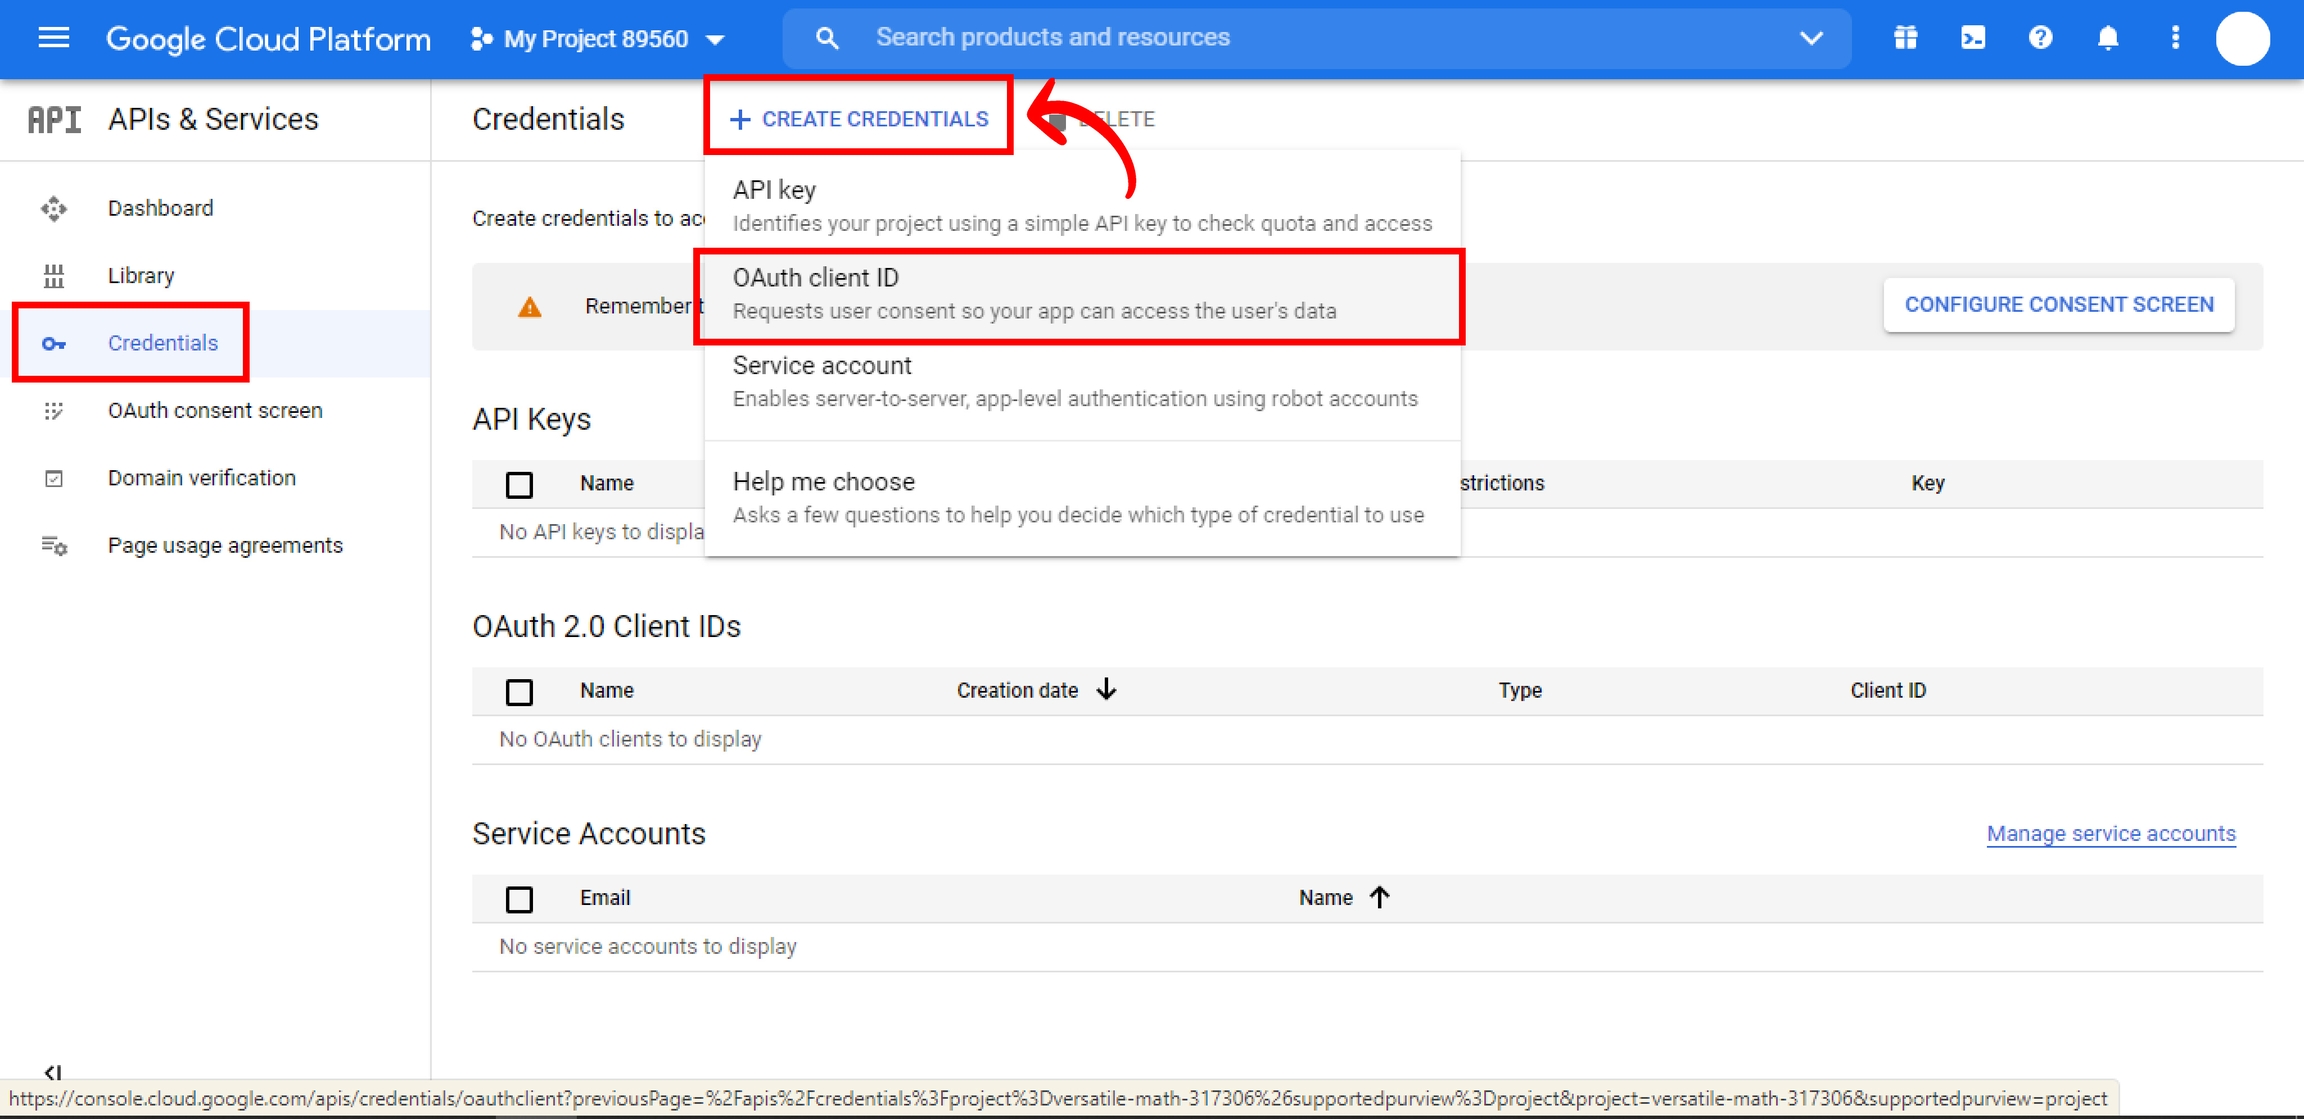
Task: Expand the search bar dropdown chevron
Action: [x=1811, y=38]
